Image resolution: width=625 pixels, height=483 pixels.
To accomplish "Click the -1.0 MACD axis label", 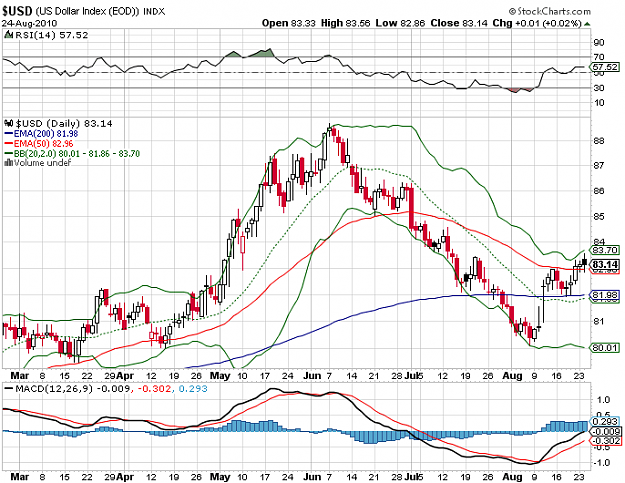I will coord(601,463).
